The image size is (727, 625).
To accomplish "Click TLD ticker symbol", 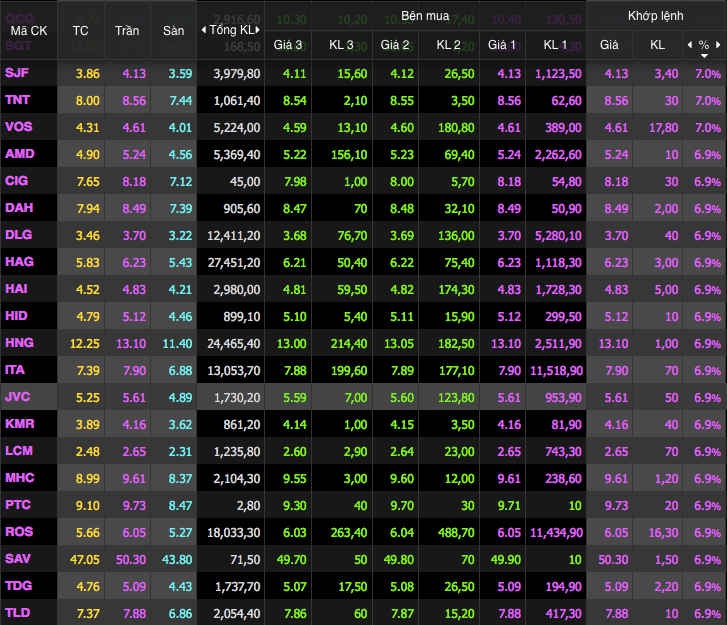I will click(18, 612).
